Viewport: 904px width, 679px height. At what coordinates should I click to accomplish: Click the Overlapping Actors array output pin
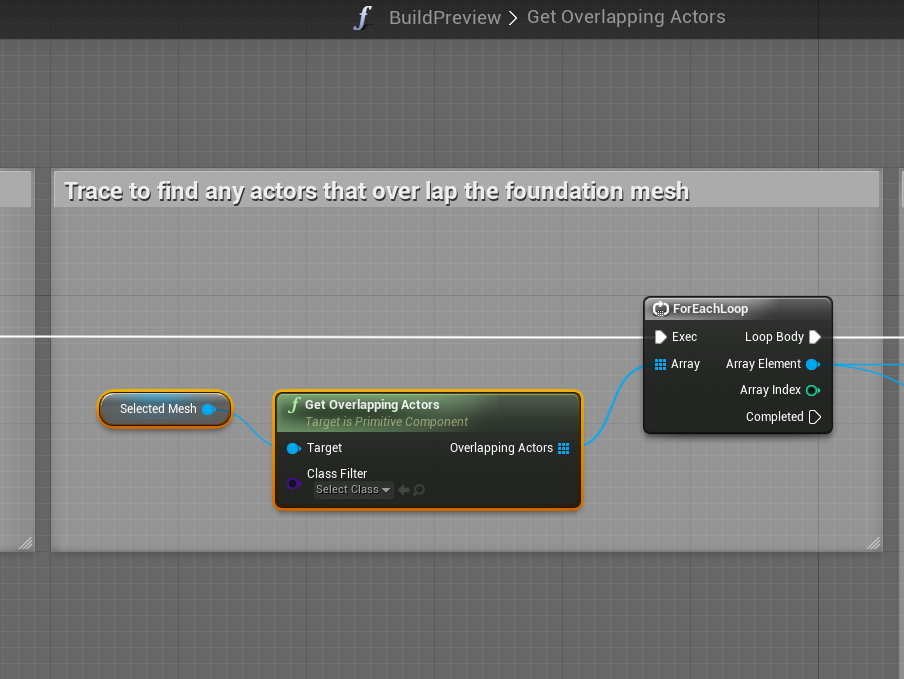[x=564, y=448]
